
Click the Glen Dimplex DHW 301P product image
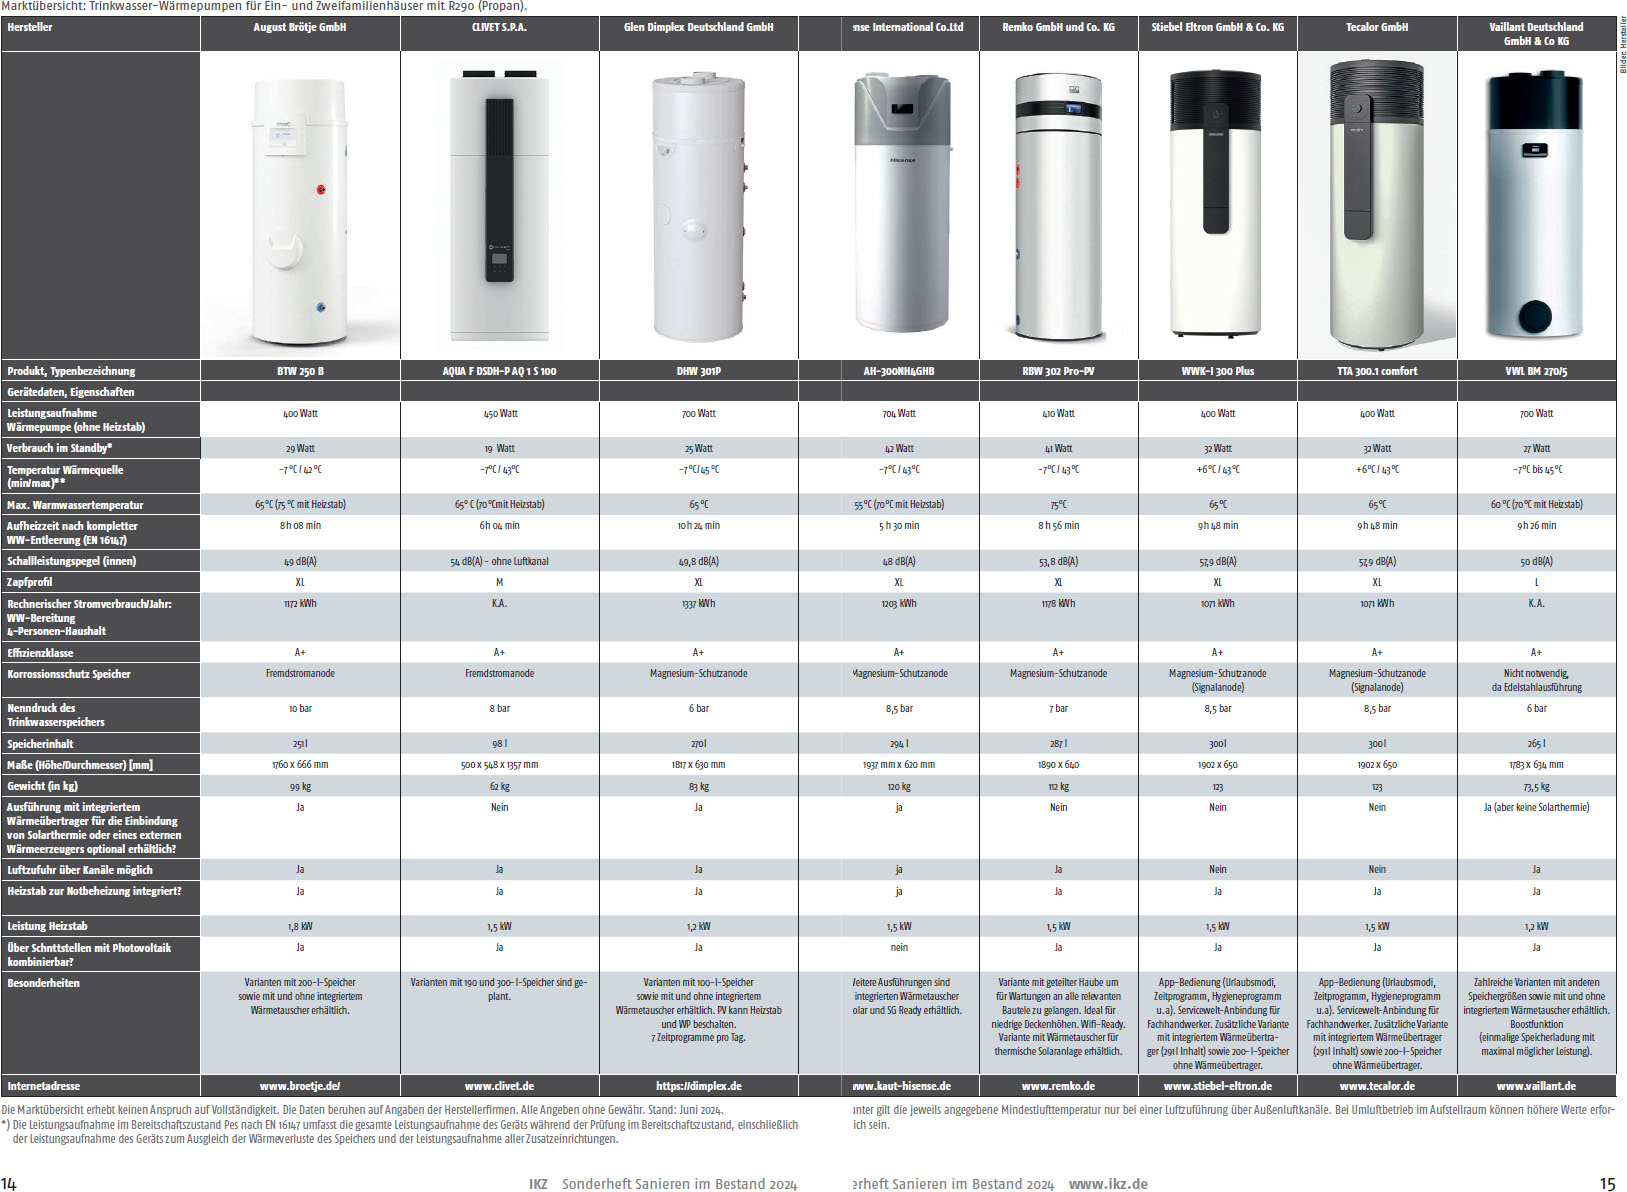pos(699,205)
